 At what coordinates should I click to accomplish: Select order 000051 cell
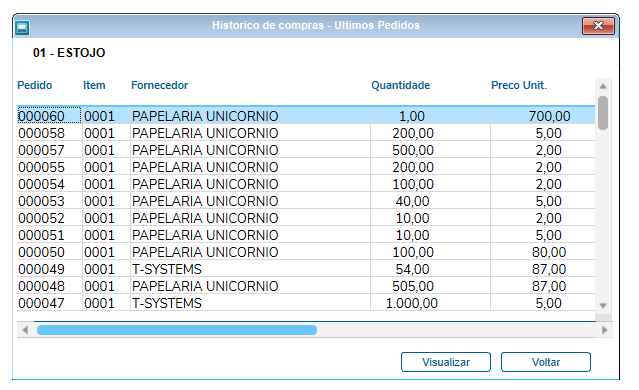pyautogui.click(x=49, y=235)
